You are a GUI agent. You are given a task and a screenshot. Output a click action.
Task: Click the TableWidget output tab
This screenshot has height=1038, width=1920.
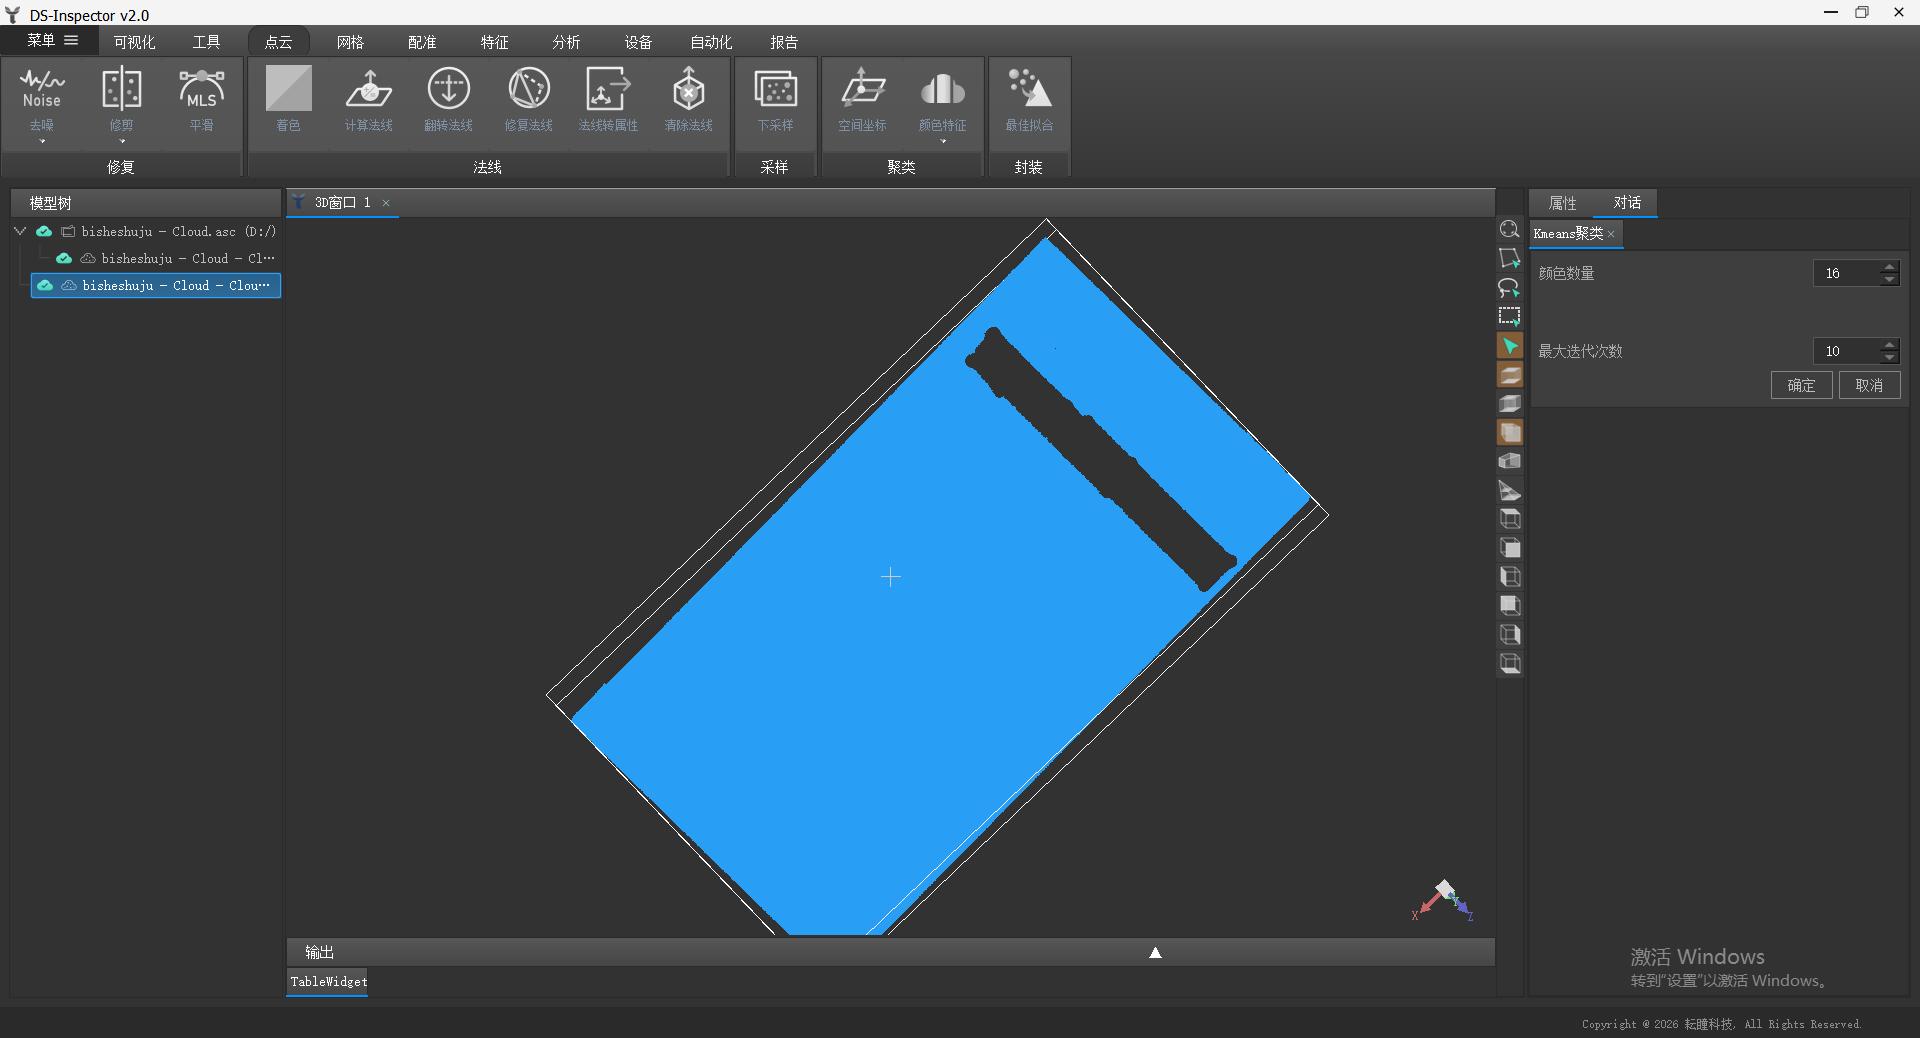pos(328,982)
